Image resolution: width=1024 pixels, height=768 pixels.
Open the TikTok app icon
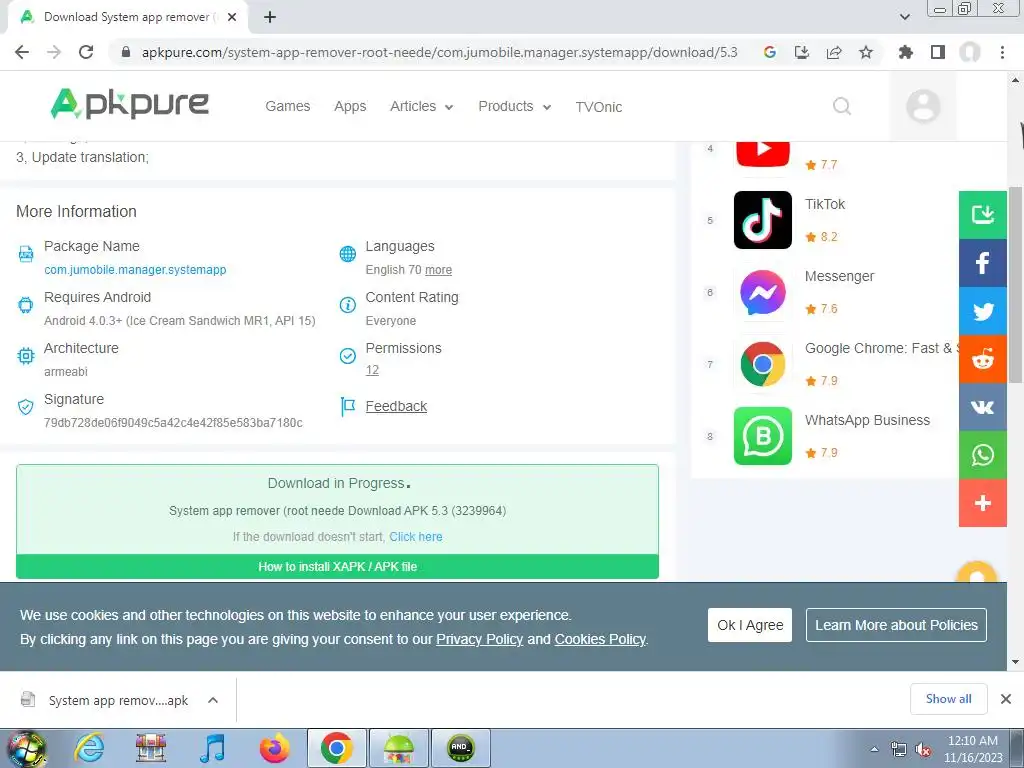click(763, 220)
